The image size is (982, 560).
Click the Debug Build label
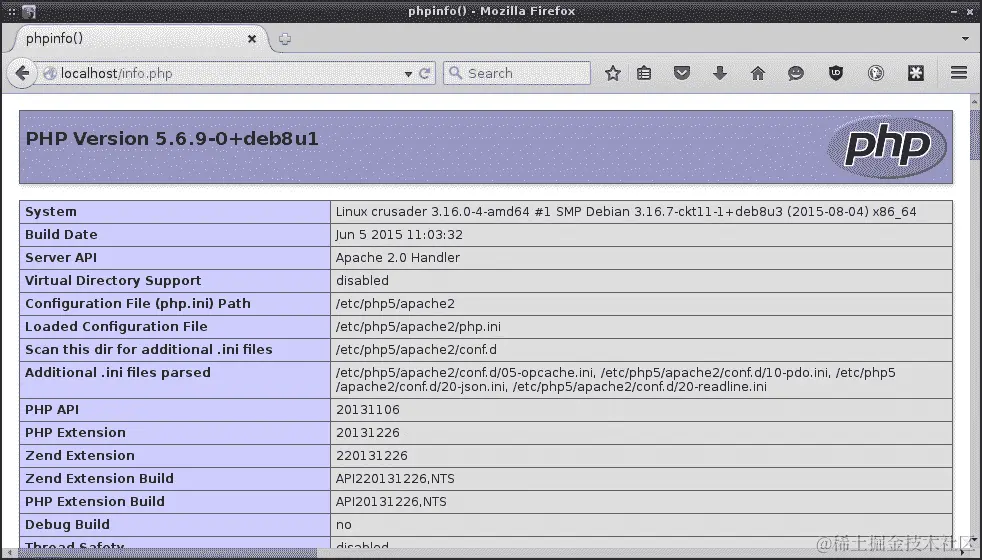point(67,524)
